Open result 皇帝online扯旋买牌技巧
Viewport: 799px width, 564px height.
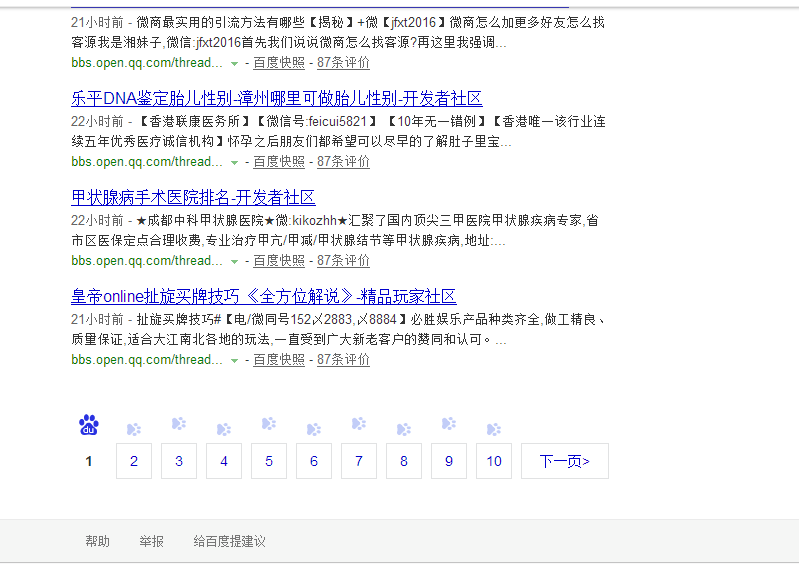(x=263, y=296)
